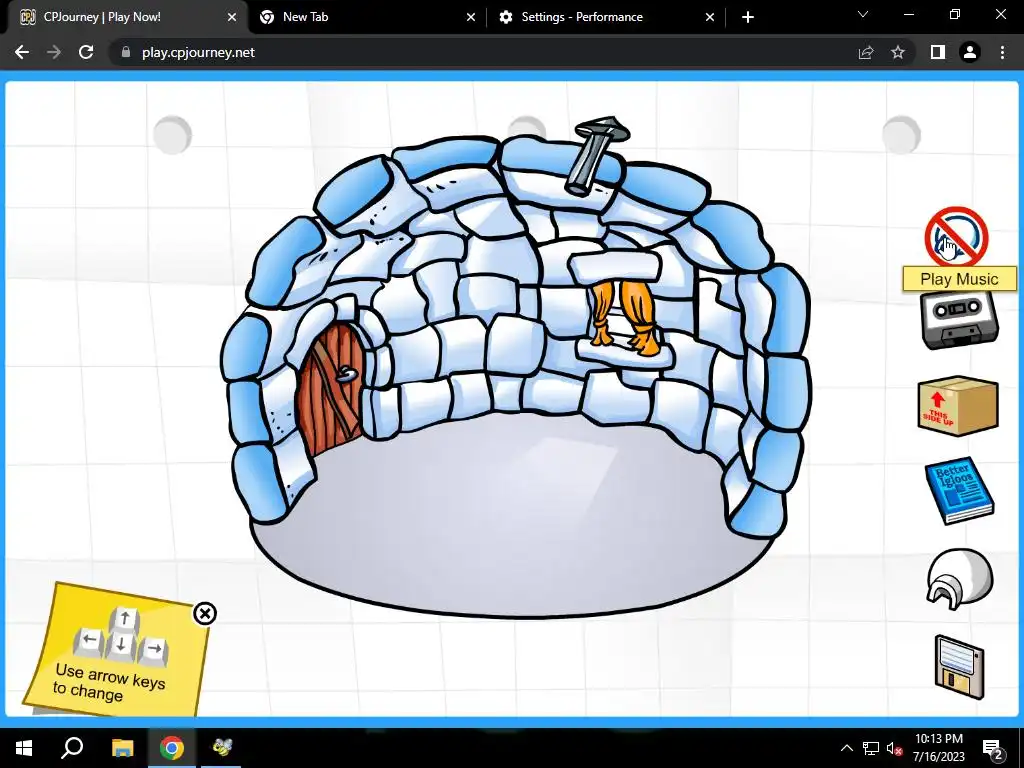The image size is (1024, 768).
Task: Close the CPJourney tab
Action: pyautogui.click(x=231, y=18)
